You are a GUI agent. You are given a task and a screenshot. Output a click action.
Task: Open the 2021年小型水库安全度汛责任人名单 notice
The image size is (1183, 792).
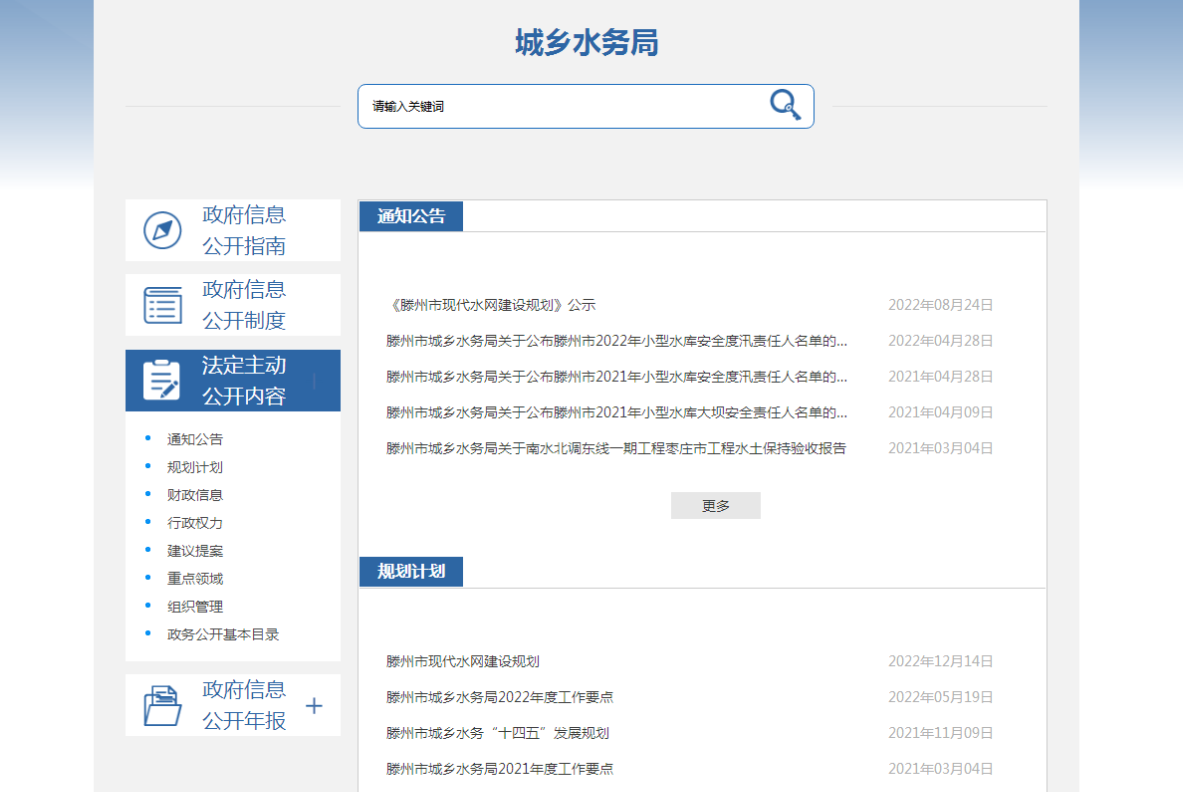coord(616,376)
